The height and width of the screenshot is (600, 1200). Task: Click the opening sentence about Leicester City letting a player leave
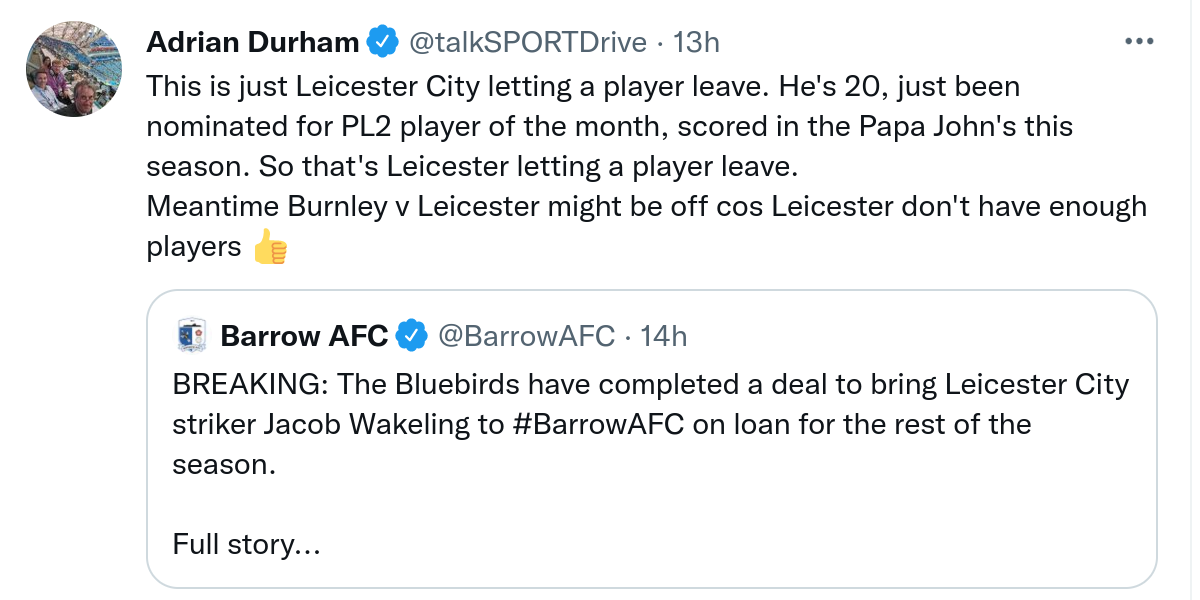point(440,87)
